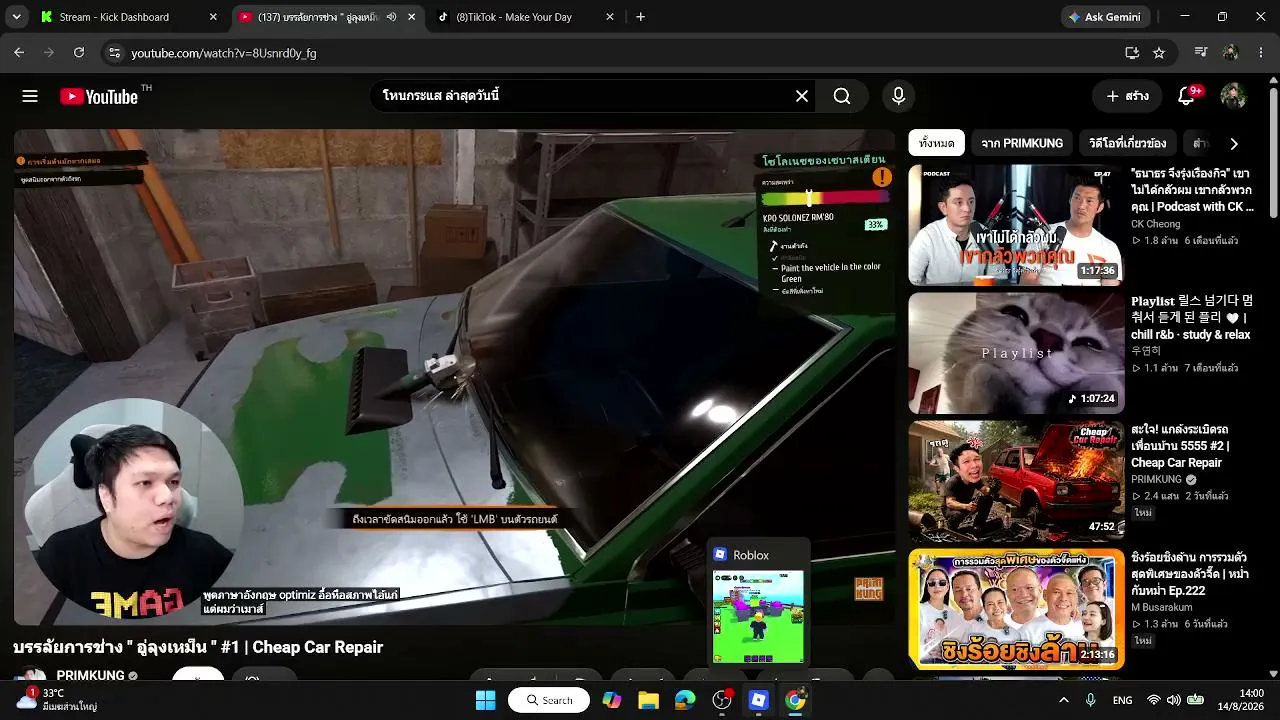
Task: Click the address bar URL
Action: pos(224,53)
